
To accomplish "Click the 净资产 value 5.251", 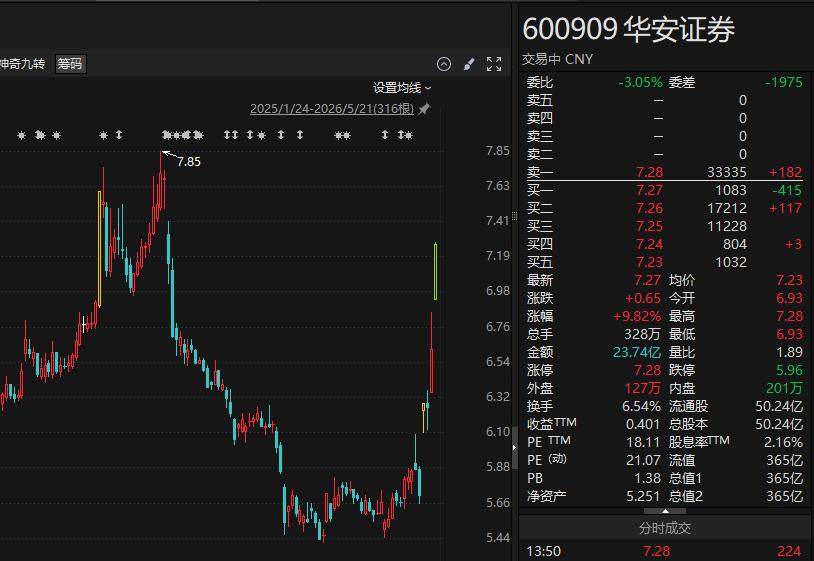I will pyautogui.click(x=643, y=496).
